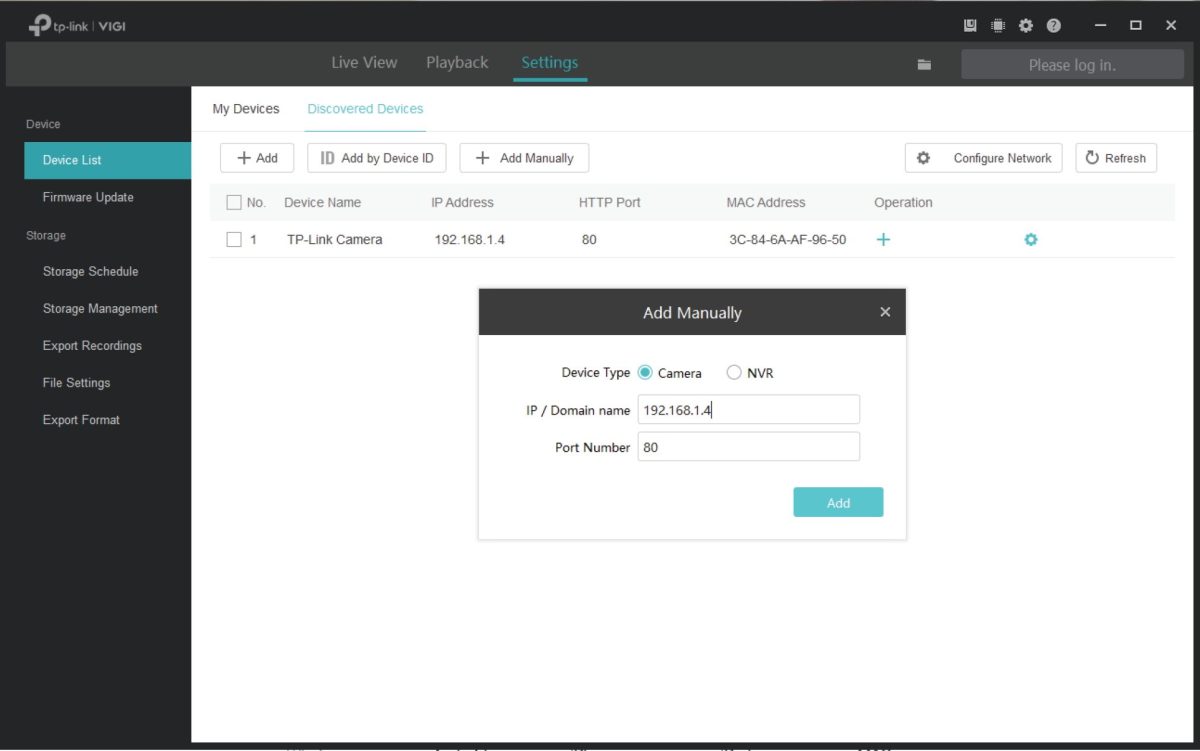
Task: Click the plus icon under Operation column
Action: 883,239
